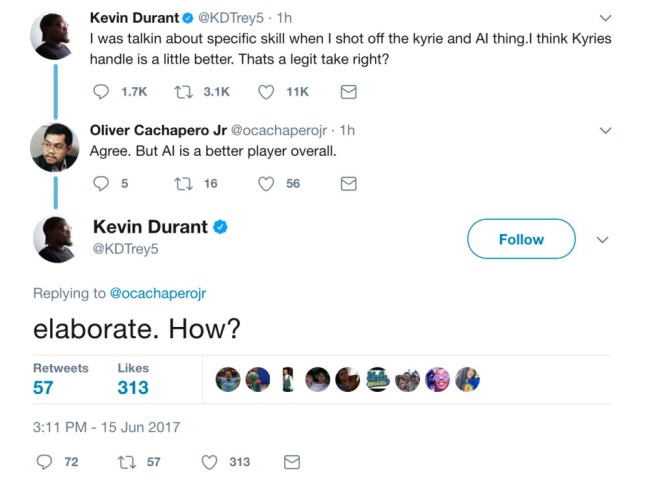Open dropdown arrow on Oliver's tweet
The image size is (650, 494).
click(x=605, y=131)
